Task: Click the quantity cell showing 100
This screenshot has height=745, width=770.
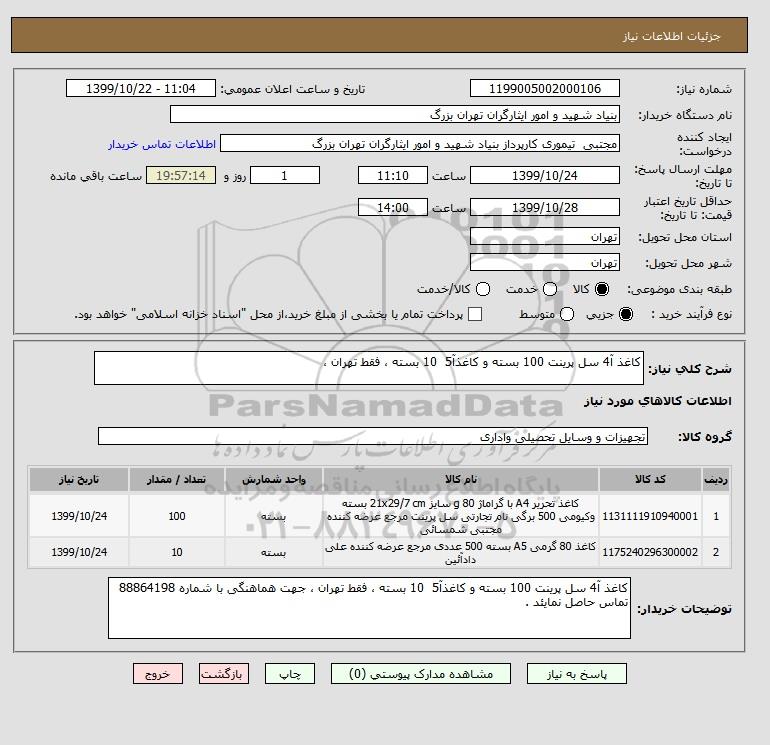Action: coord(177,516)
